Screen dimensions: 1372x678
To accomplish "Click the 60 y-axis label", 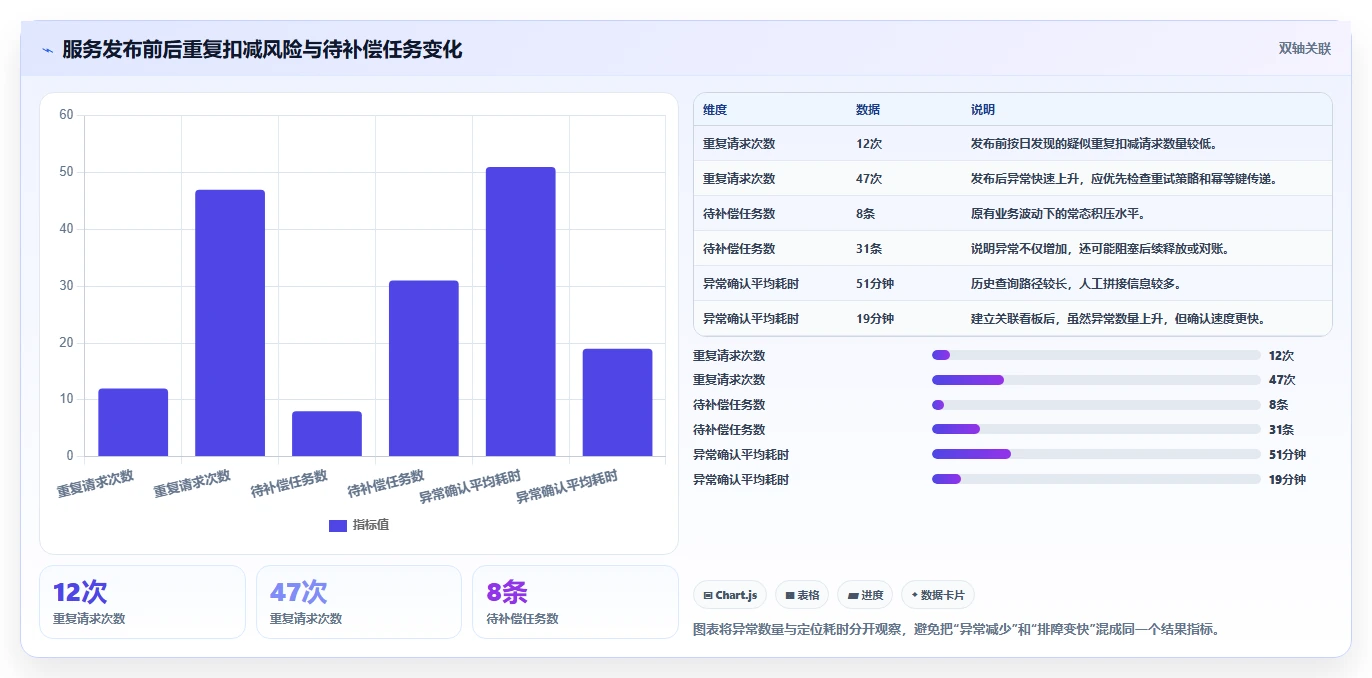I will 66,115.
